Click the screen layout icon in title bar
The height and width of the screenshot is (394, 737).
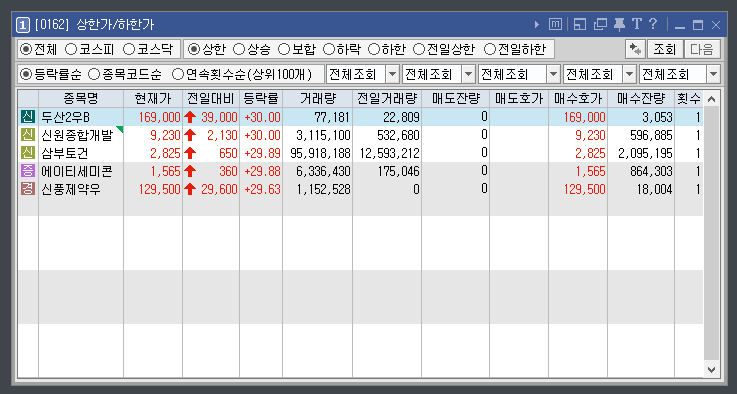coord(580,24)
